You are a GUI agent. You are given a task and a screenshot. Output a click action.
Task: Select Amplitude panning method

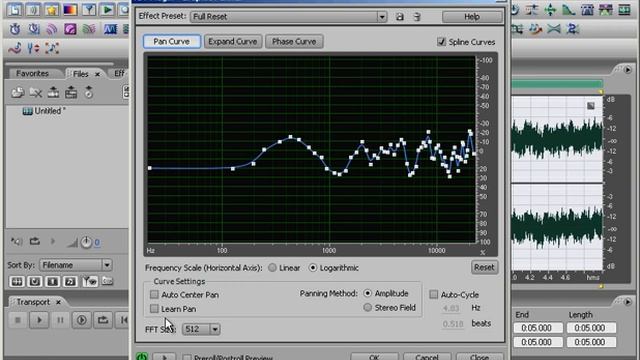click(x=367, y=293)
